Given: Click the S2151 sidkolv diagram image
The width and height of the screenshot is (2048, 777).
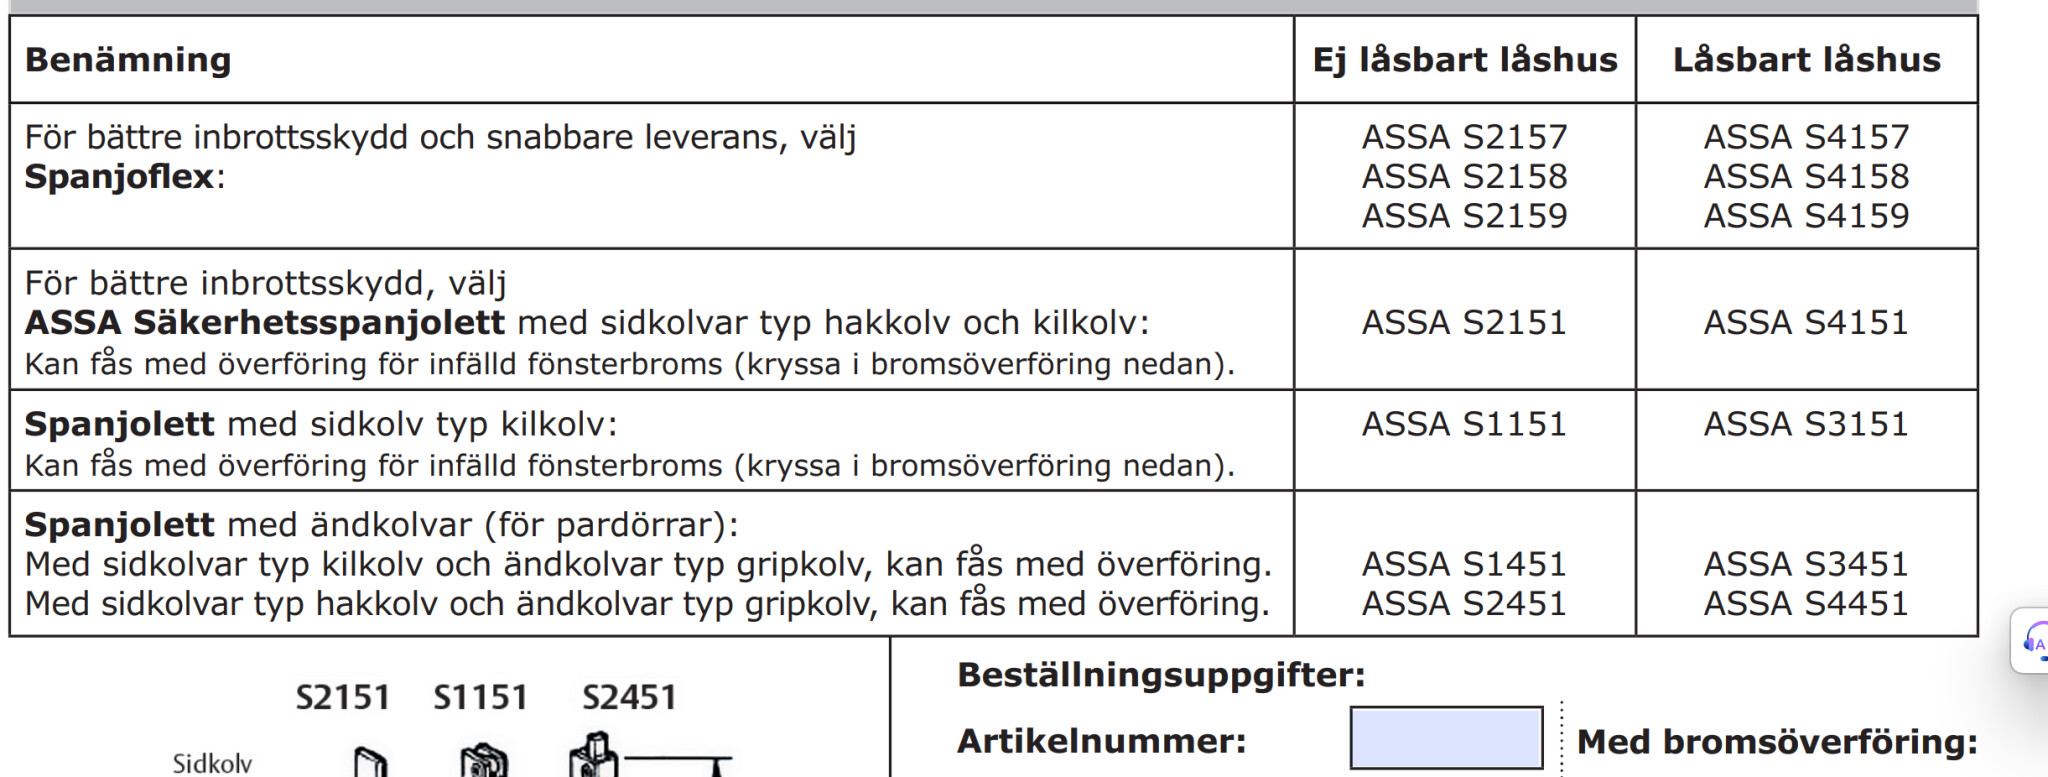Looking at the screenshot, I should pyautogui.click(x=370, y=762).
